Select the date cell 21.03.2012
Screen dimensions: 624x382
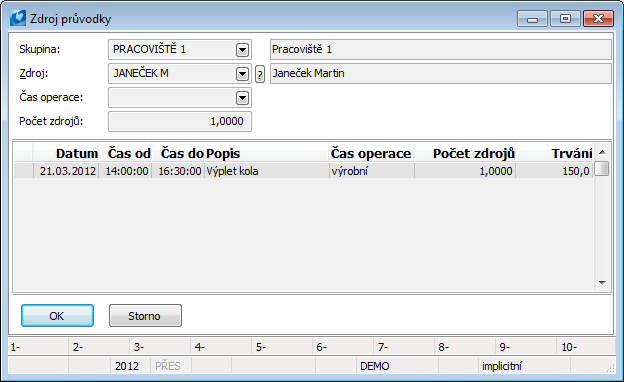pos(66,171)
